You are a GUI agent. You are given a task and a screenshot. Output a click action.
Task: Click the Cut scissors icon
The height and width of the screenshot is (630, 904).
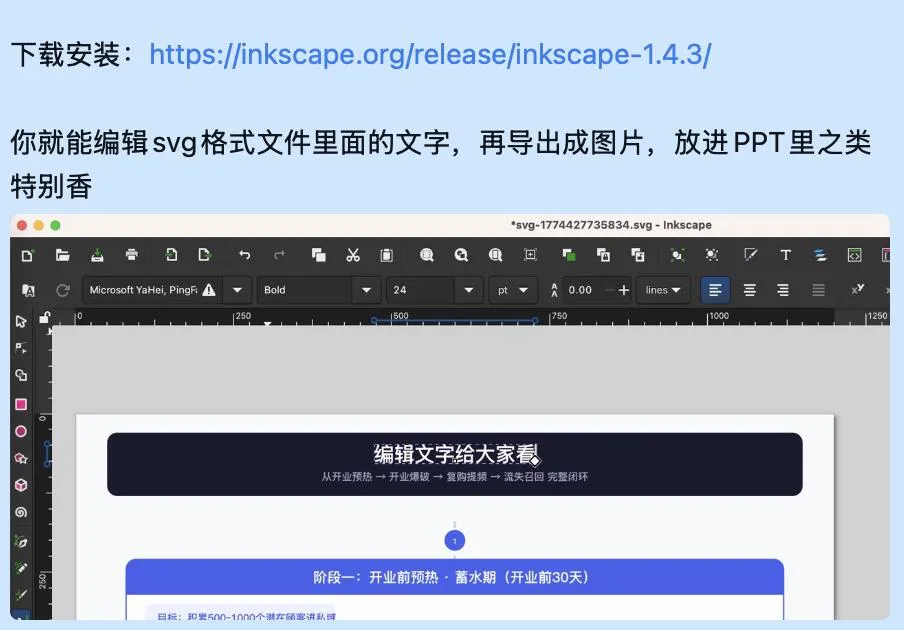click(x=353, y=255)
